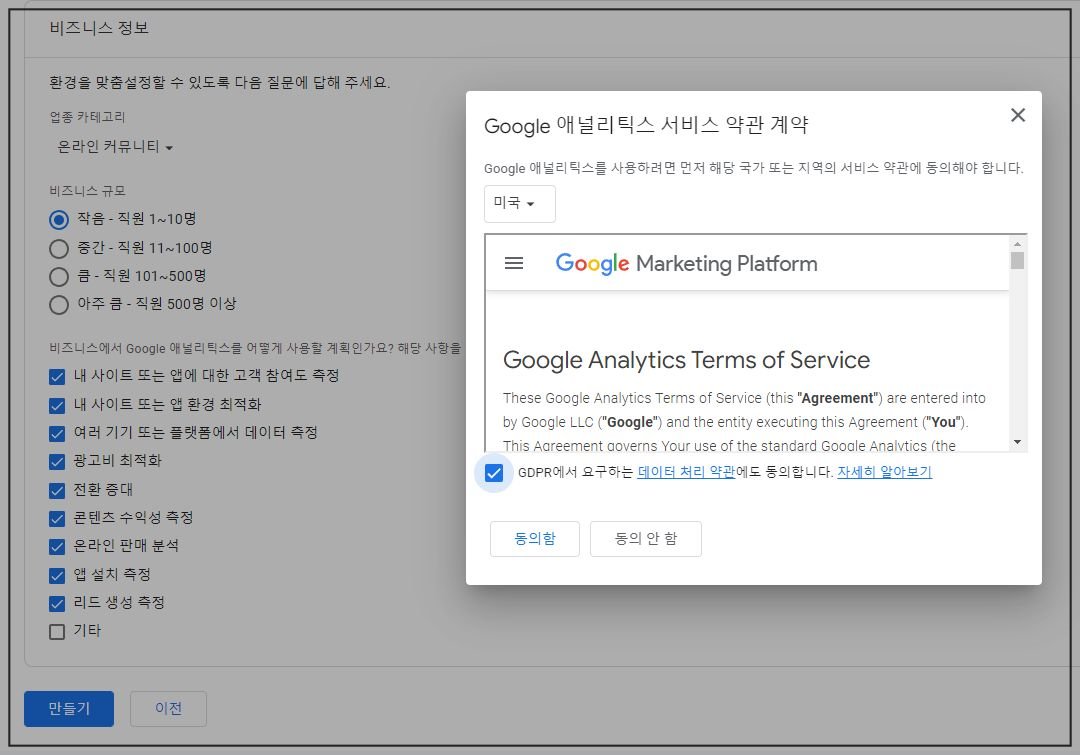Click the 만들기 button
The height and width of the screenshot is (755, 1080).
click(x=69, y=708)
